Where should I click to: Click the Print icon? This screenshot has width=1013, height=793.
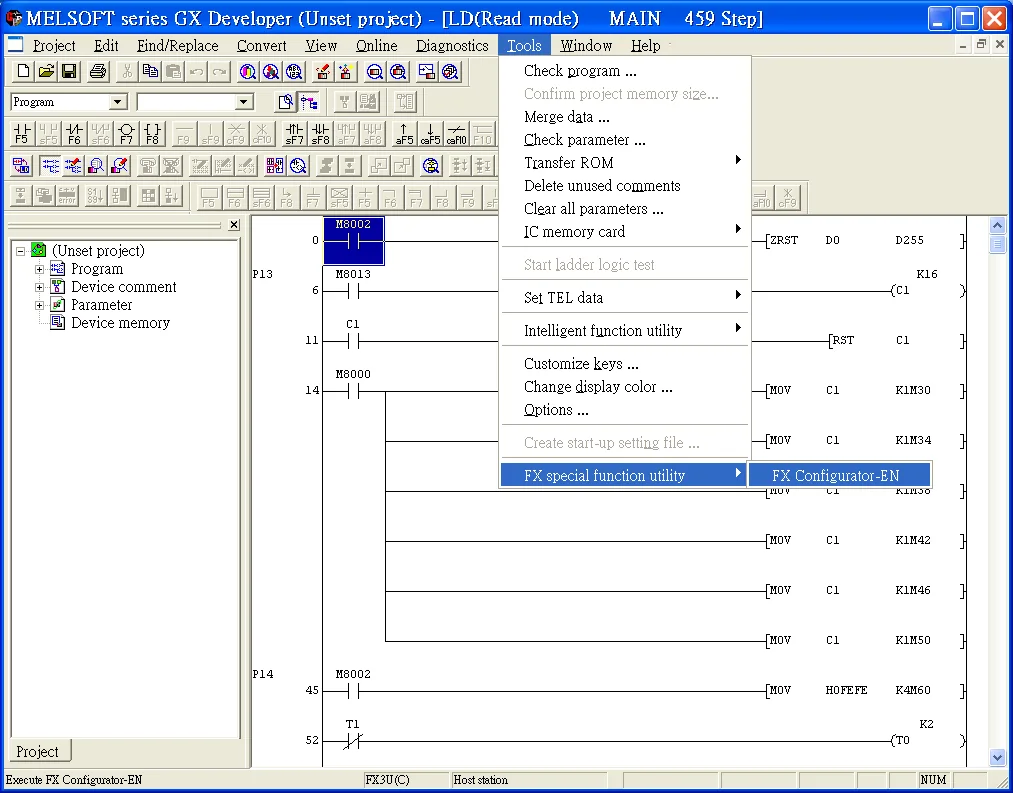tap(98, 71)
